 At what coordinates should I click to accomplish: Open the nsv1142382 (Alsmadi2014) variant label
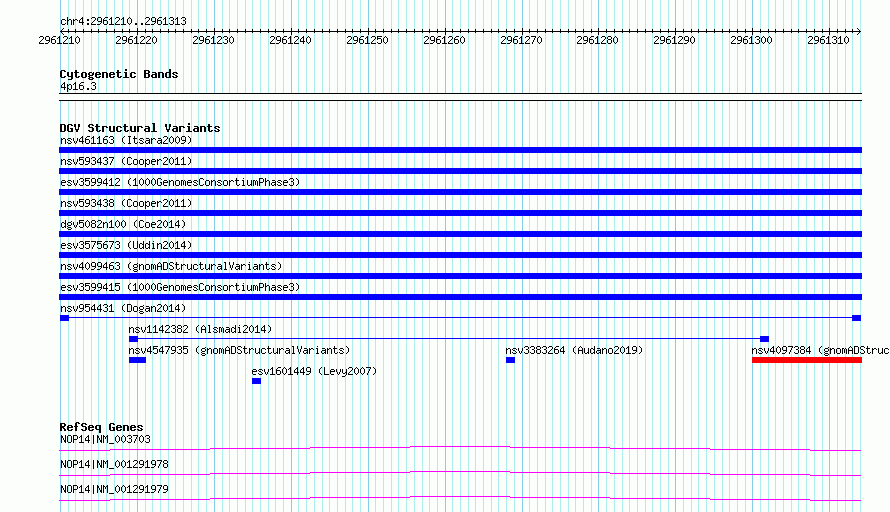200,329
